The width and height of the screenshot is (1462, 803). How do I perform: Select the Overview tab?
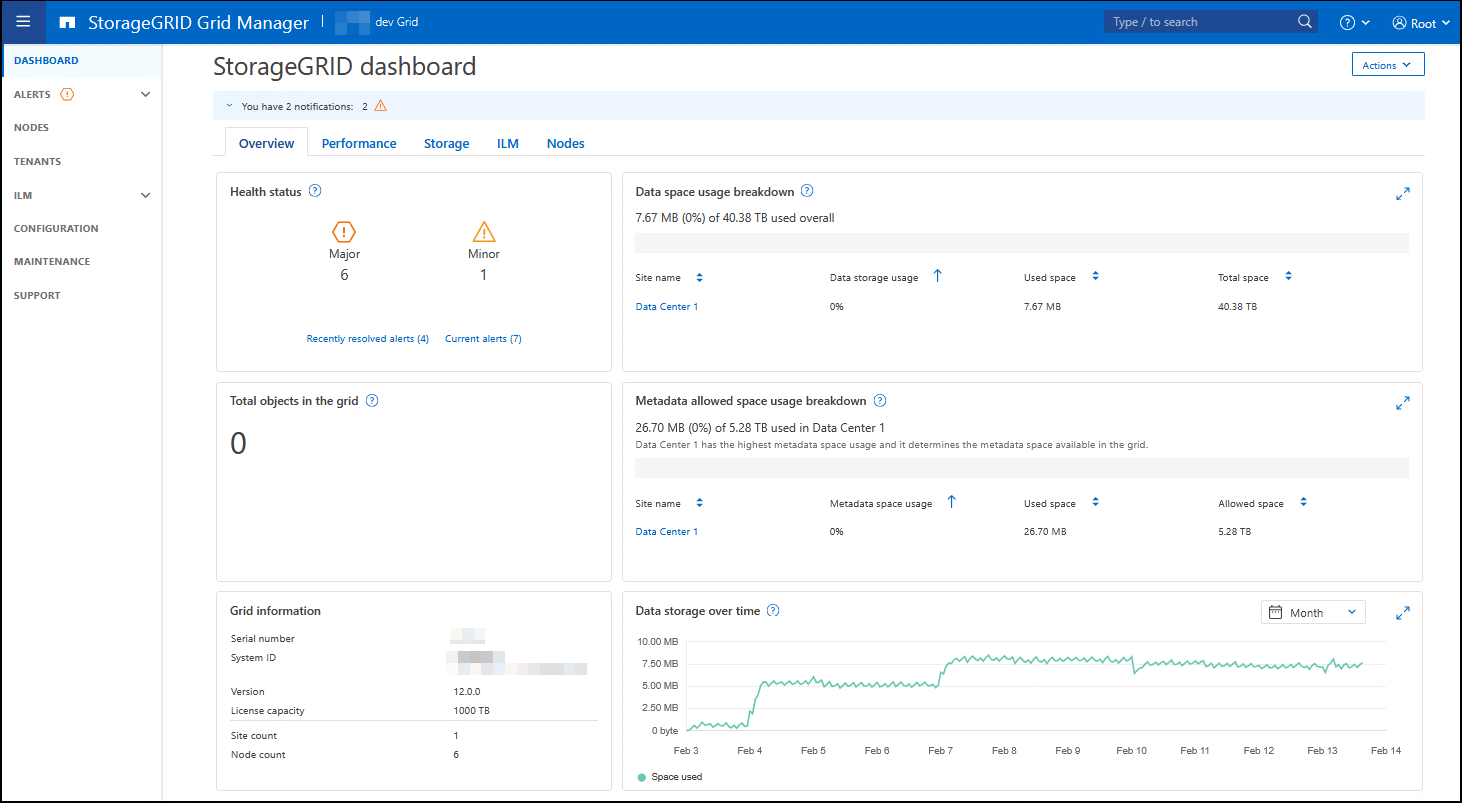coord(266,143)
